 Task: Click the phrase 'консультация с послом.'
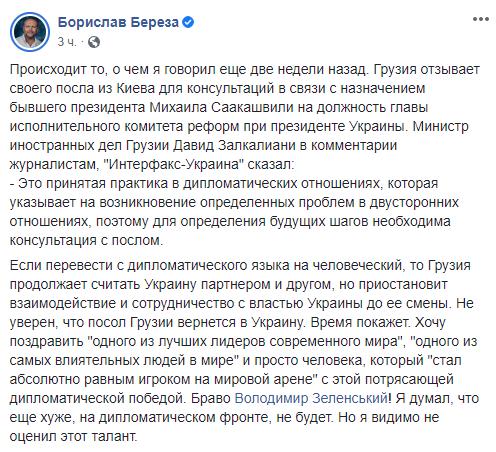coord(86,241)
